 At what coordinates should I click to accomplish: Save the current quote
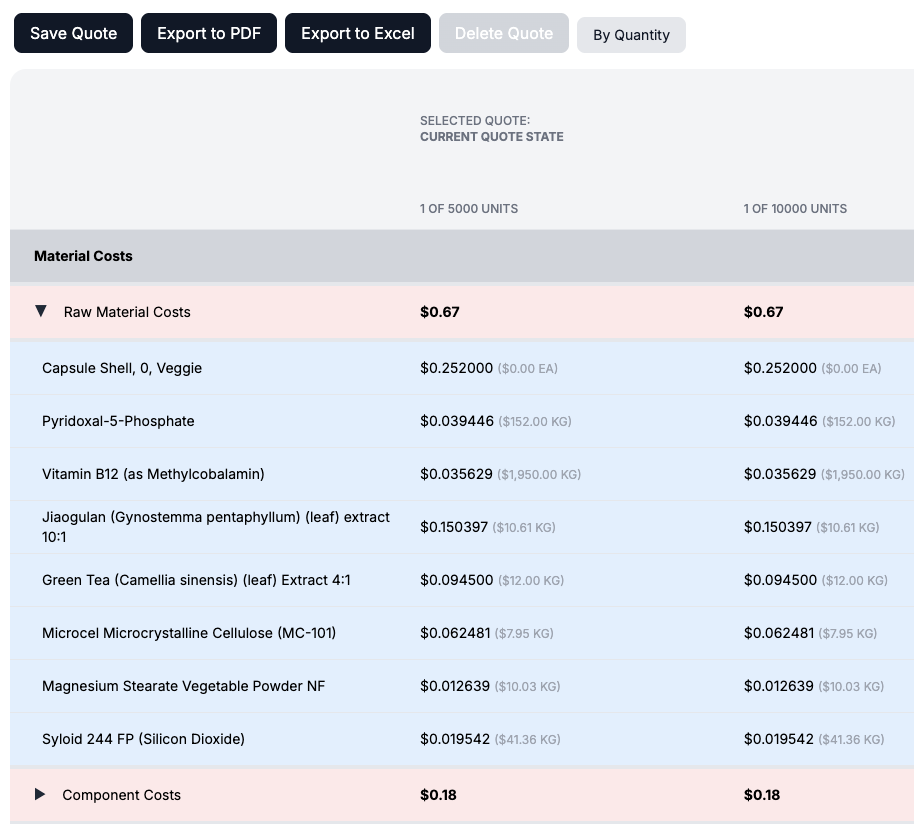click(x=73, y=33)
